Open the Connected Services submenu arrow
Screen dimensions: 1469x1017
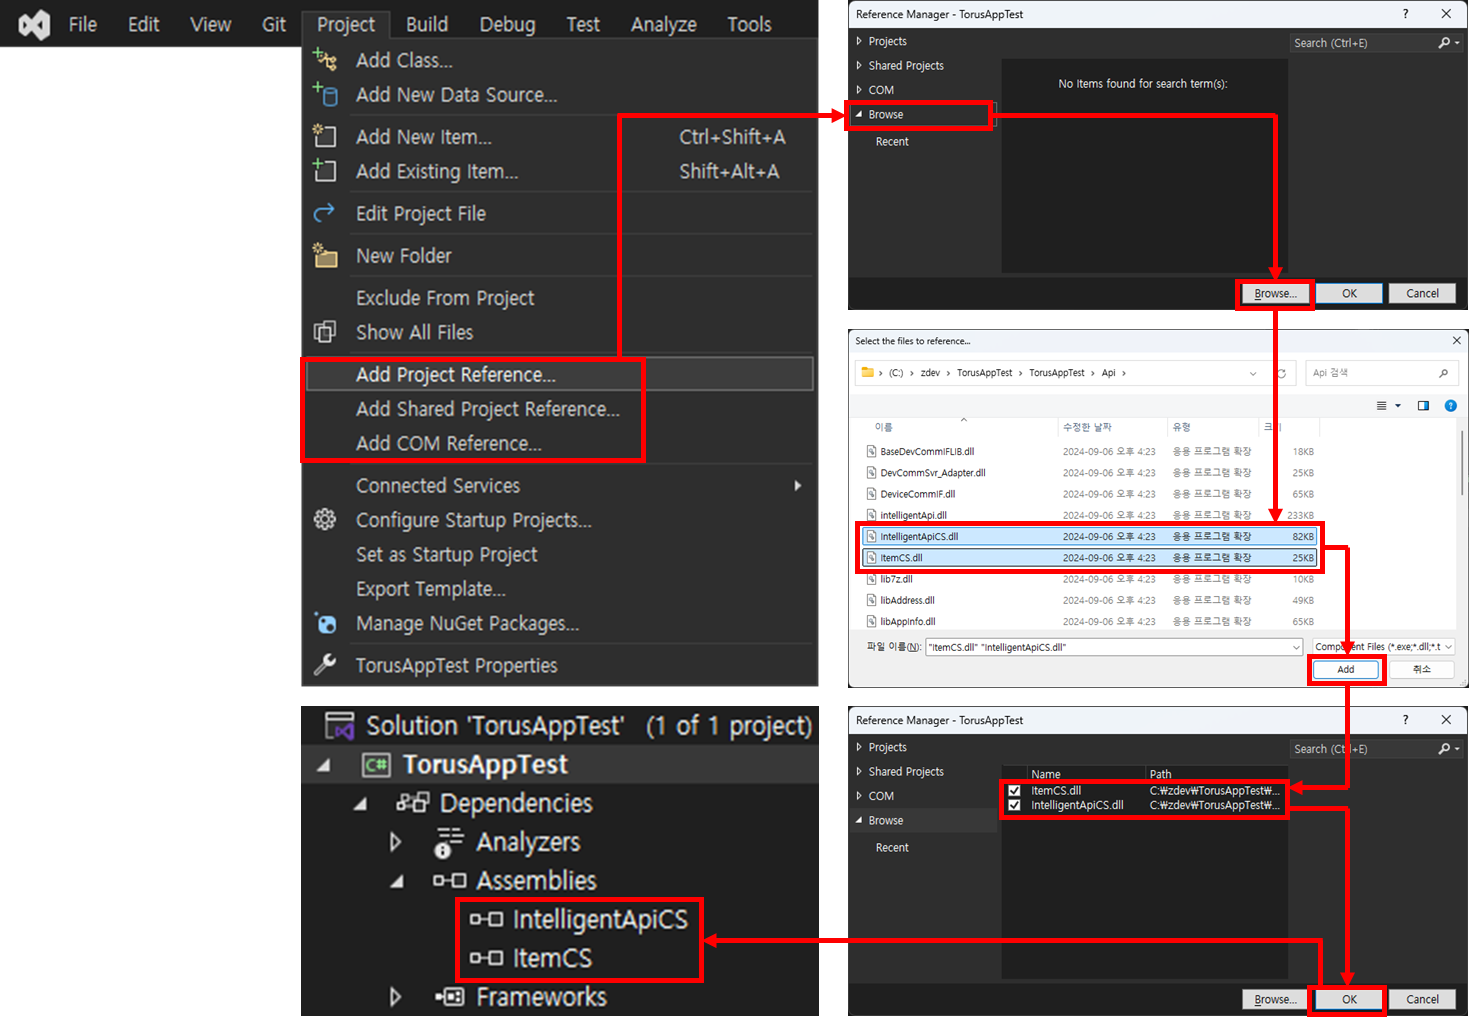[797, 485]
